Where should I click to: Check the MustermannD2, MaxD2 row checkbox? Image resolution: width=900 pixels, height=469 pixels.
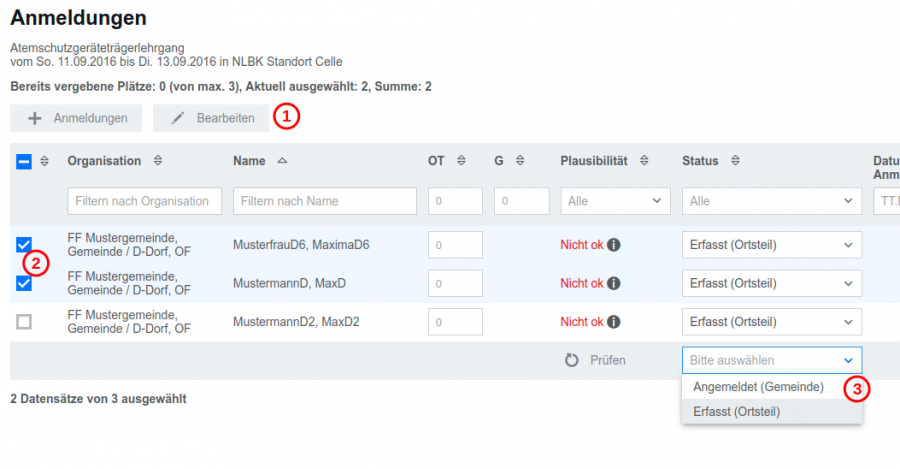pyautogui.click(x=24, y=322)
